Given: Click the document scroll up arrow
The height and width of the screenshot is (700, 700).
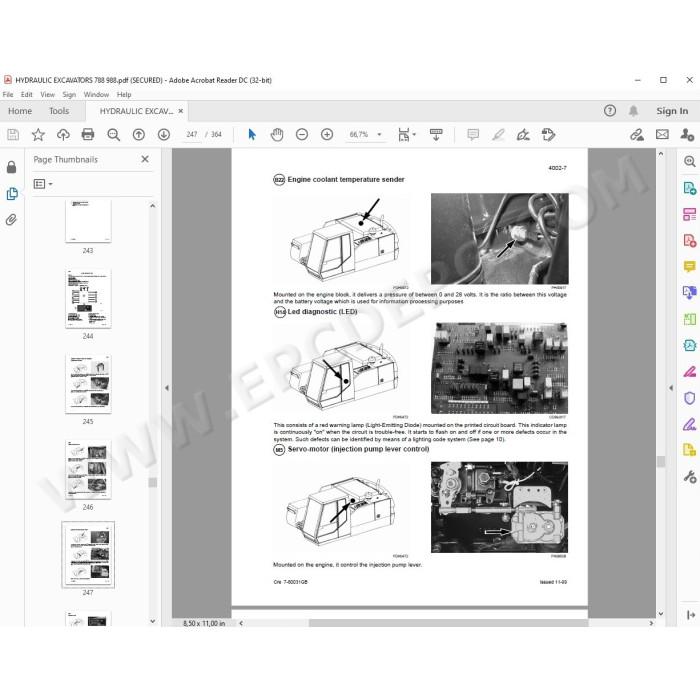Looking at the screenshot, I should pyautogui.click(x=661, y=154).
